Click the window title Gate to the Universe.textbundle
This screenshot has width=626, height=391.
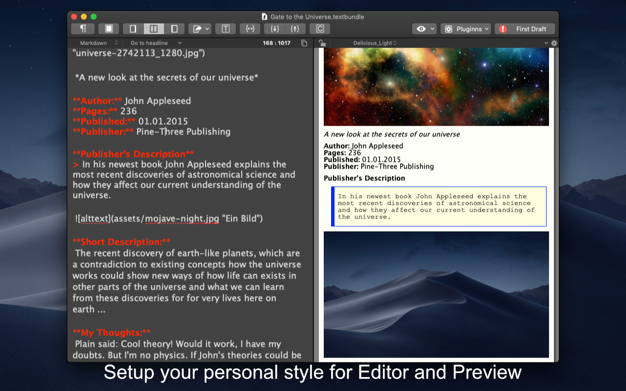317,17
